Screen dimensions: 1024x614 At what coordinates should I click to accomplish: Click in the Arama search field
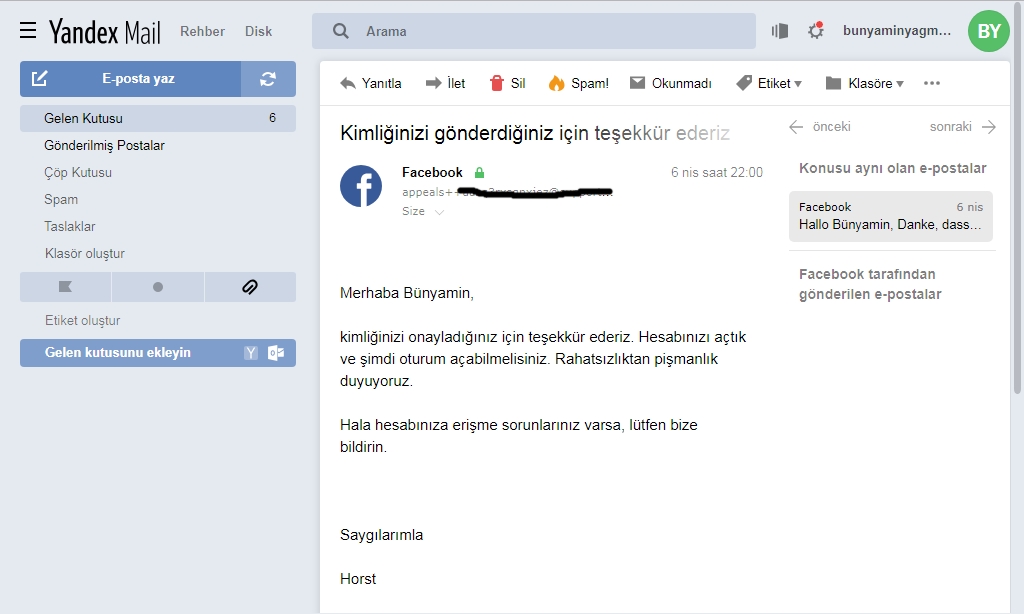click(x=534, y=31)
